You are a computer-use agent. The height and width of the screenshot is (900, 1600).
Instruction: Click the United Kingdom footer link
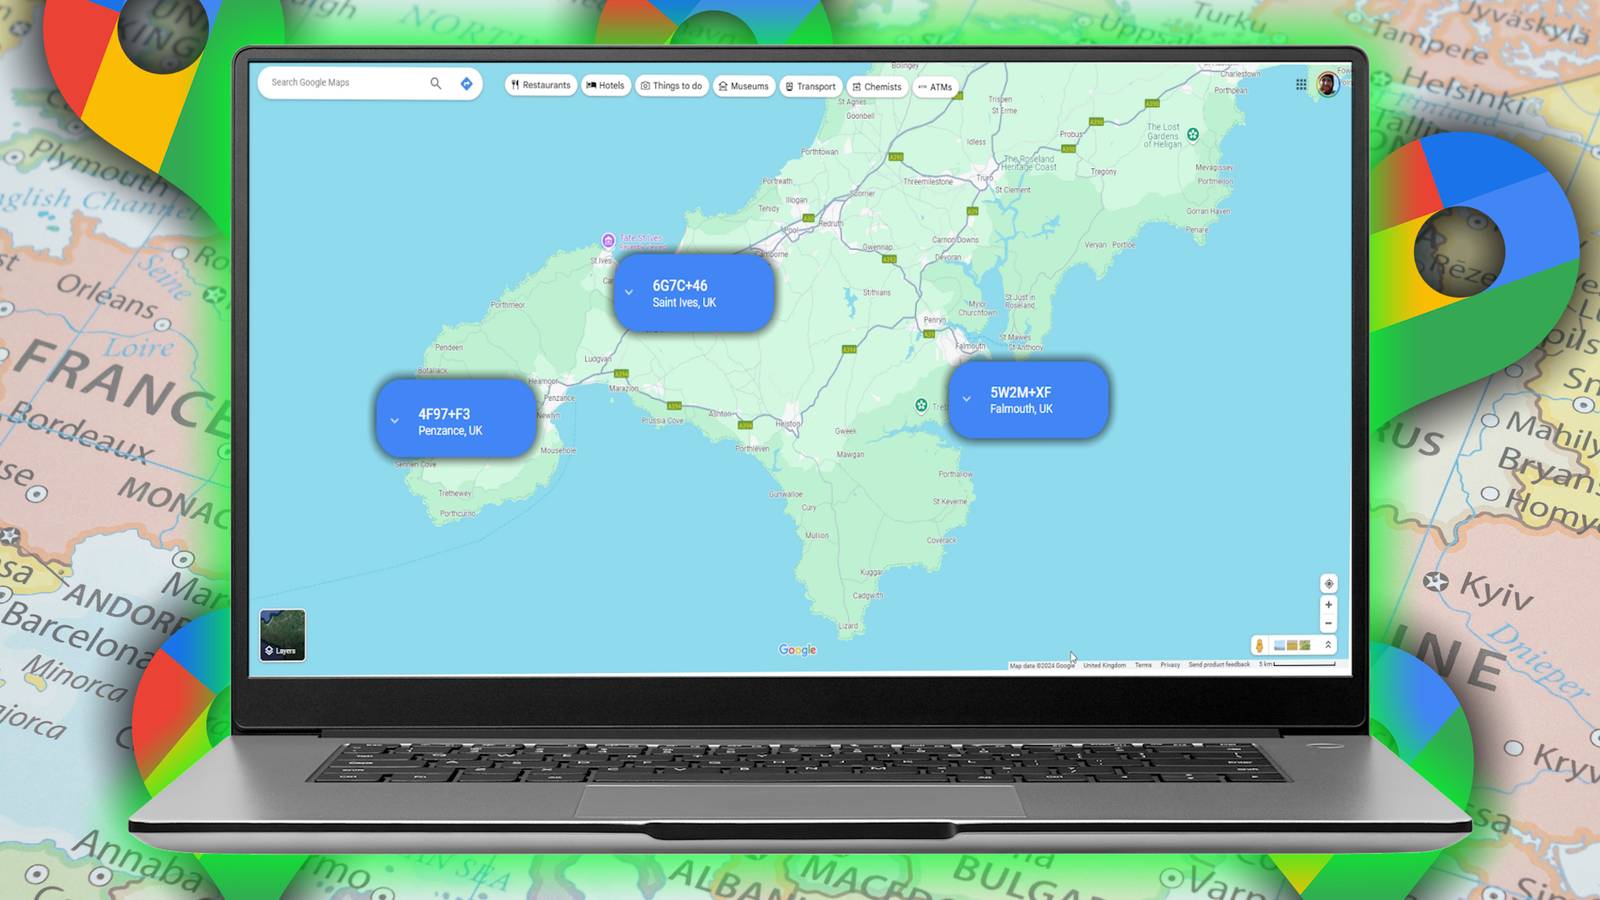coord(1104,665)
